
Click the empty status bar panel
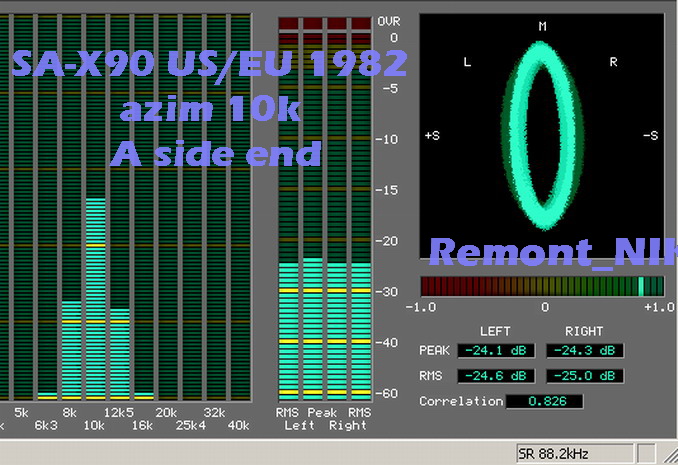645,453
